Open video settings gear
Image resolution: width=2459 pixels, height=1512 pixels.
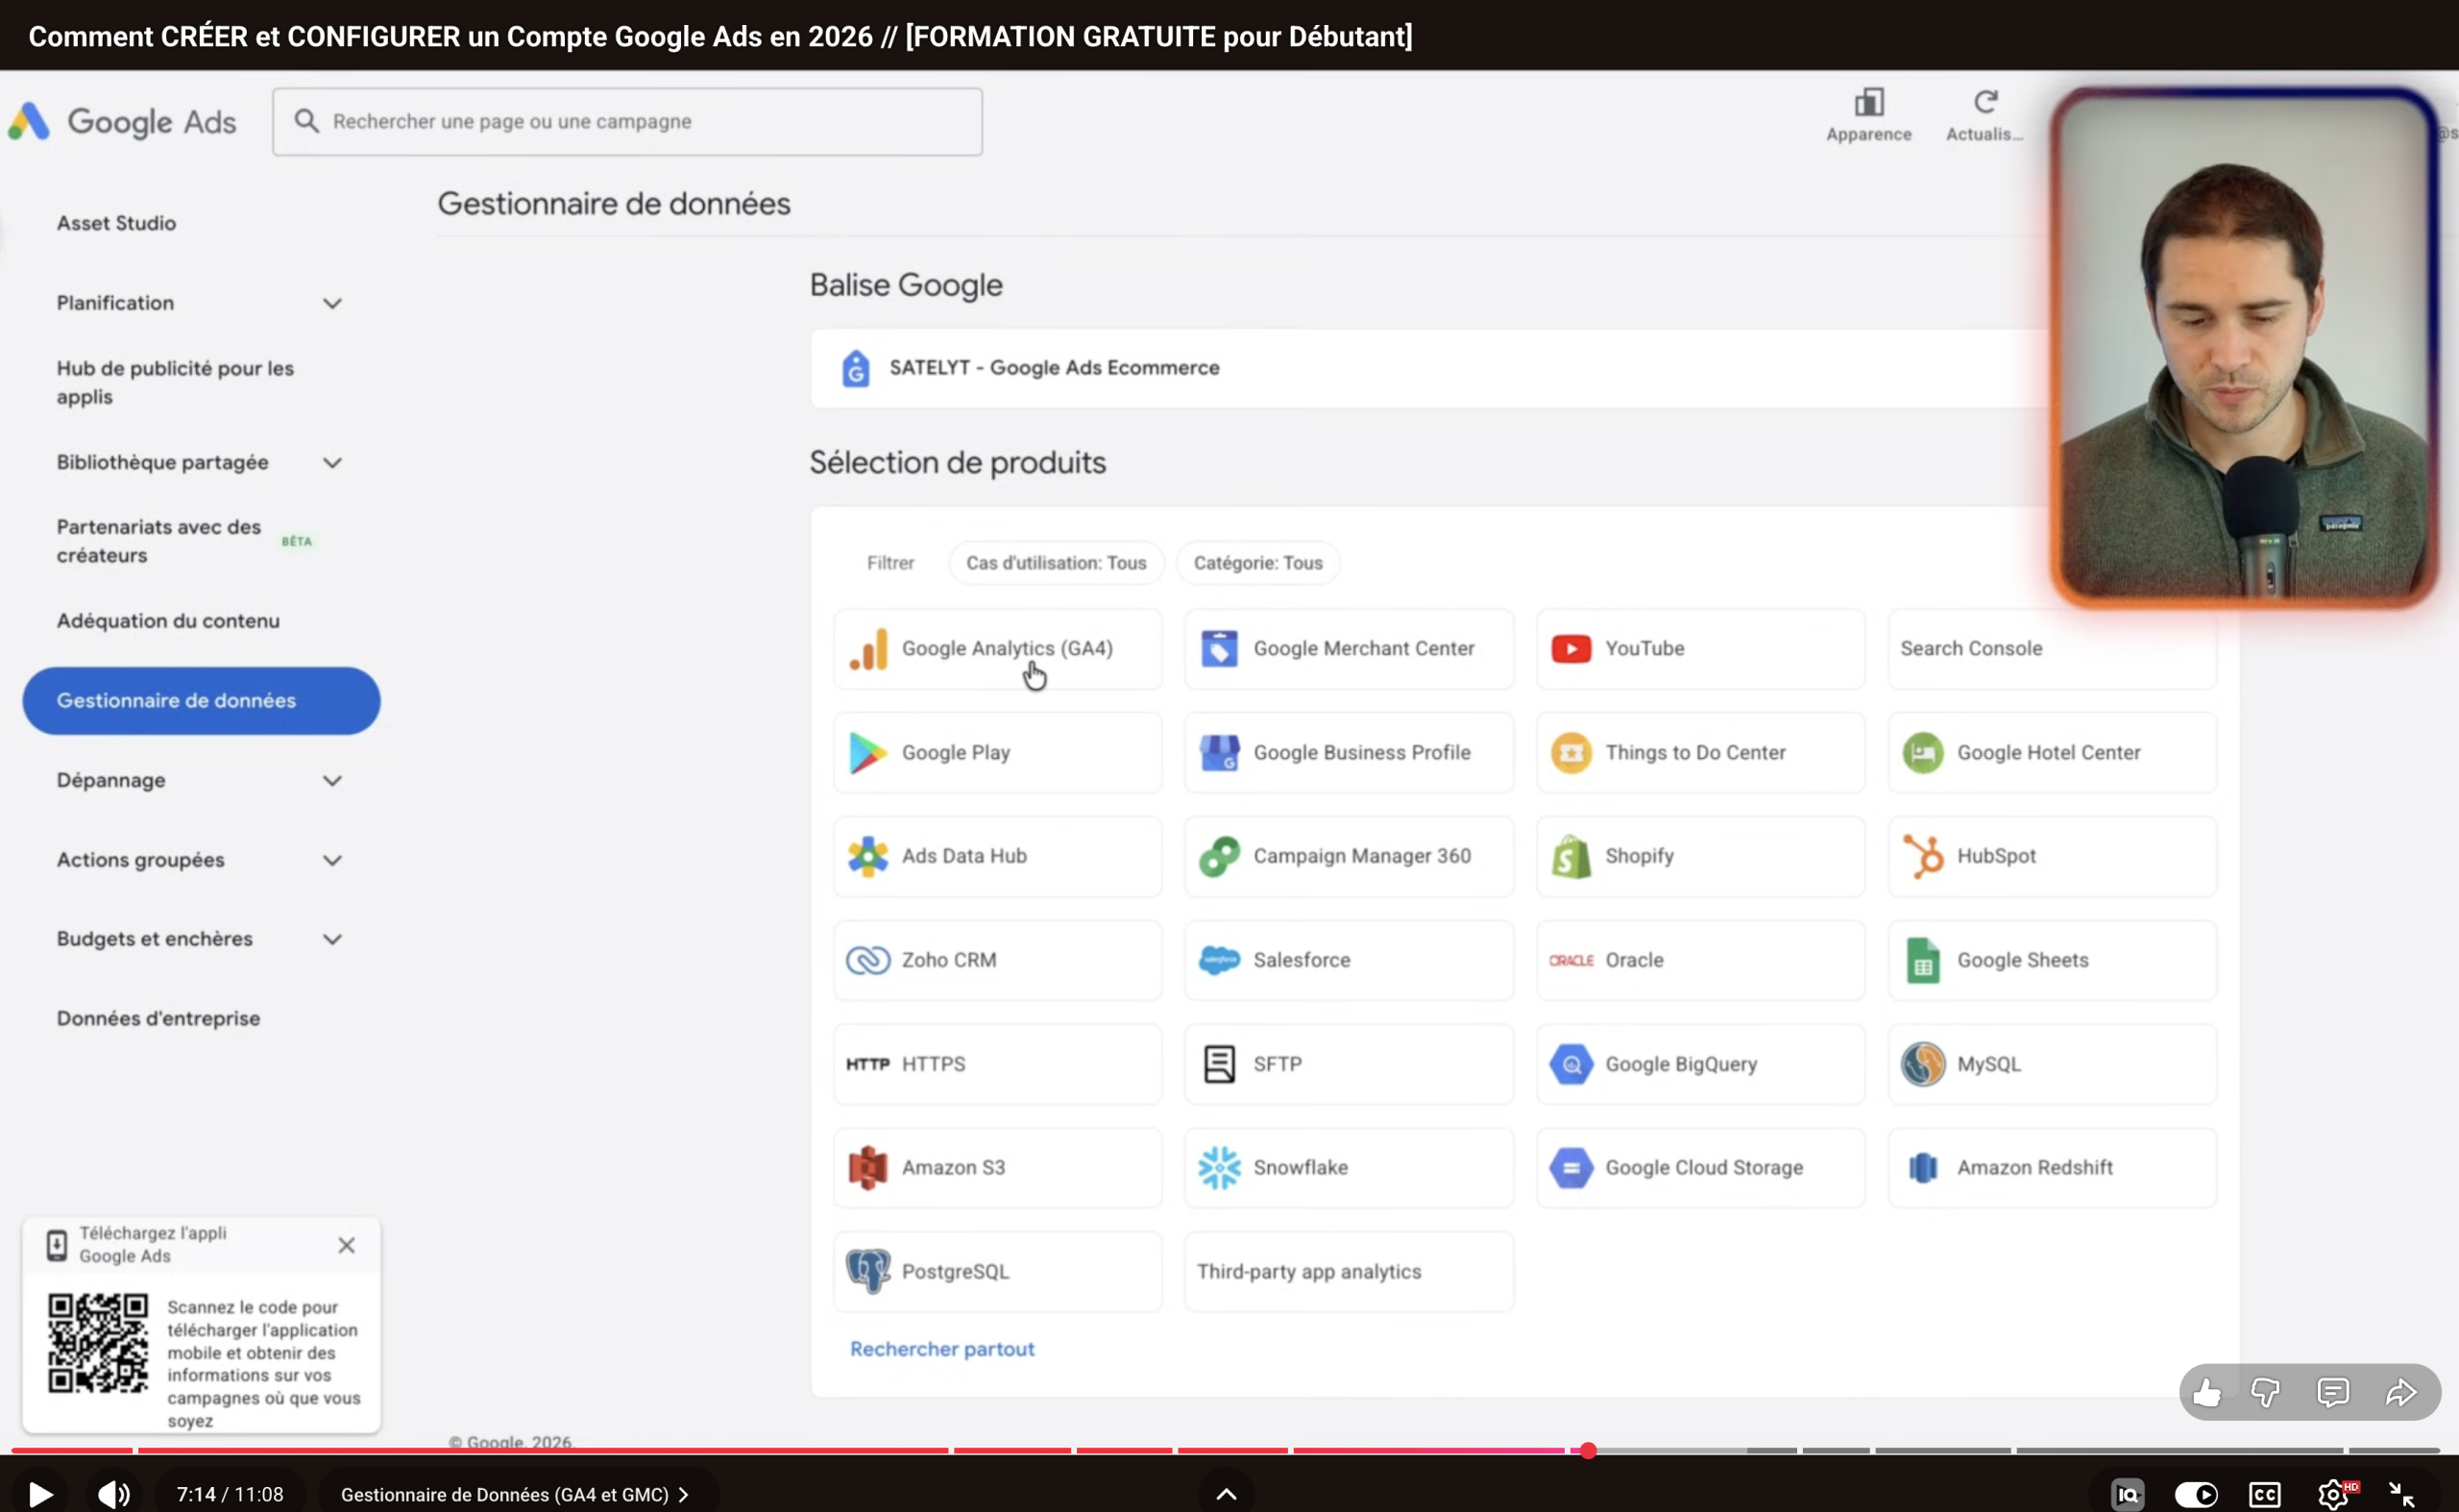(x=2335, y=1494)
